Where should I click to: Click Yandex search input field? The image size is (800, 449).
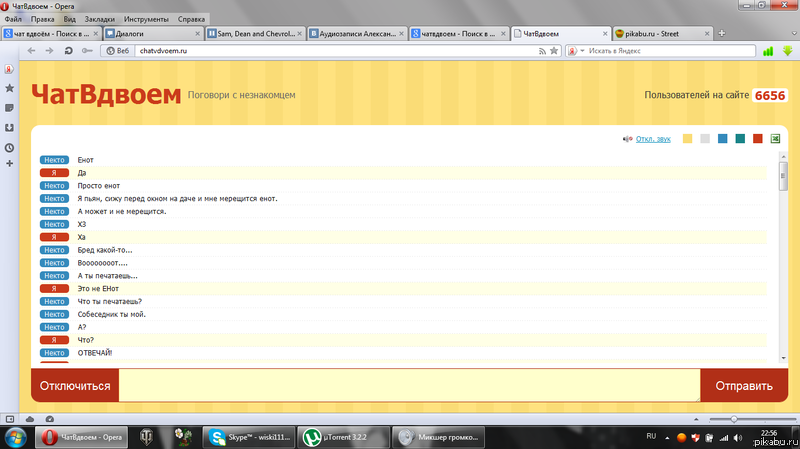coord(670,51)
